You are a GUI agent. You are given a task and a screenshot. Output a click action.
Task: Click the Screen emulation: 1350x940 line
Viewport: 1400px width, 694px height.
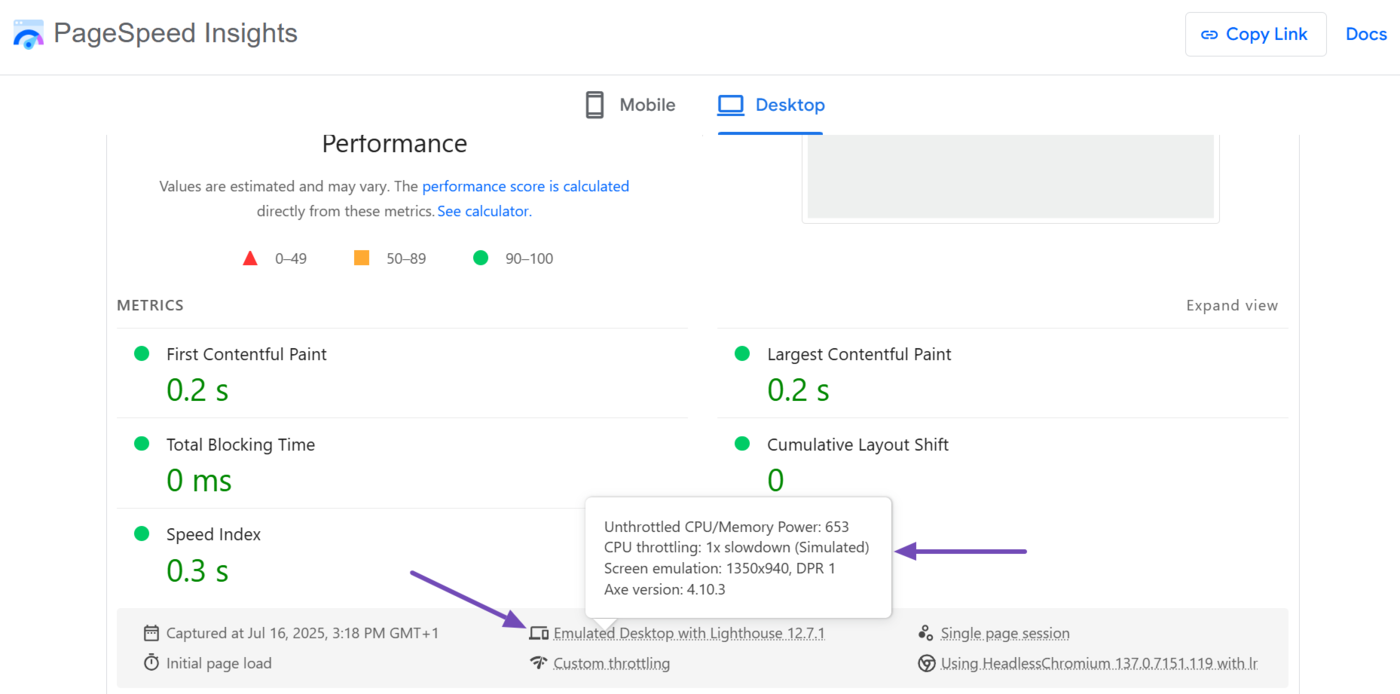tap(720, 568)
